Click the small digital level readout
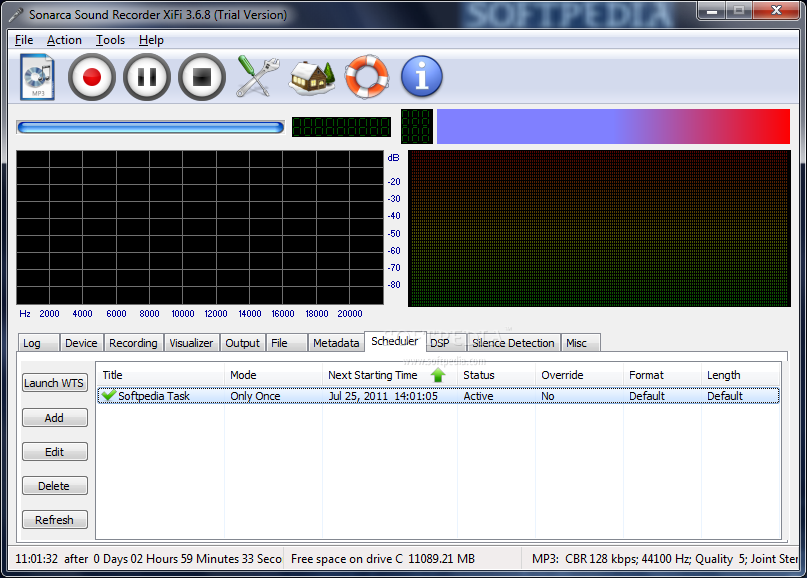Screen dimensions: 807x578 [416, 126]
